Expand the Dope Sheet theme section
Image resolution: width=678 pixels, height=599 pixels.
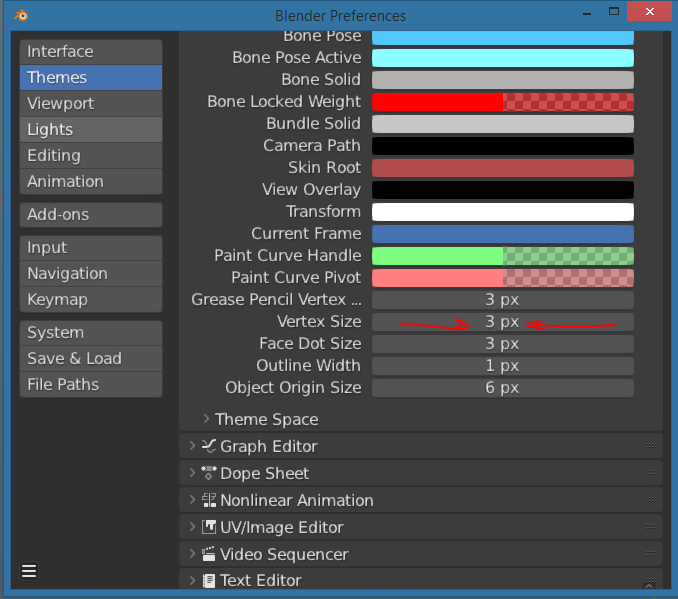click(x=192, y=473)
